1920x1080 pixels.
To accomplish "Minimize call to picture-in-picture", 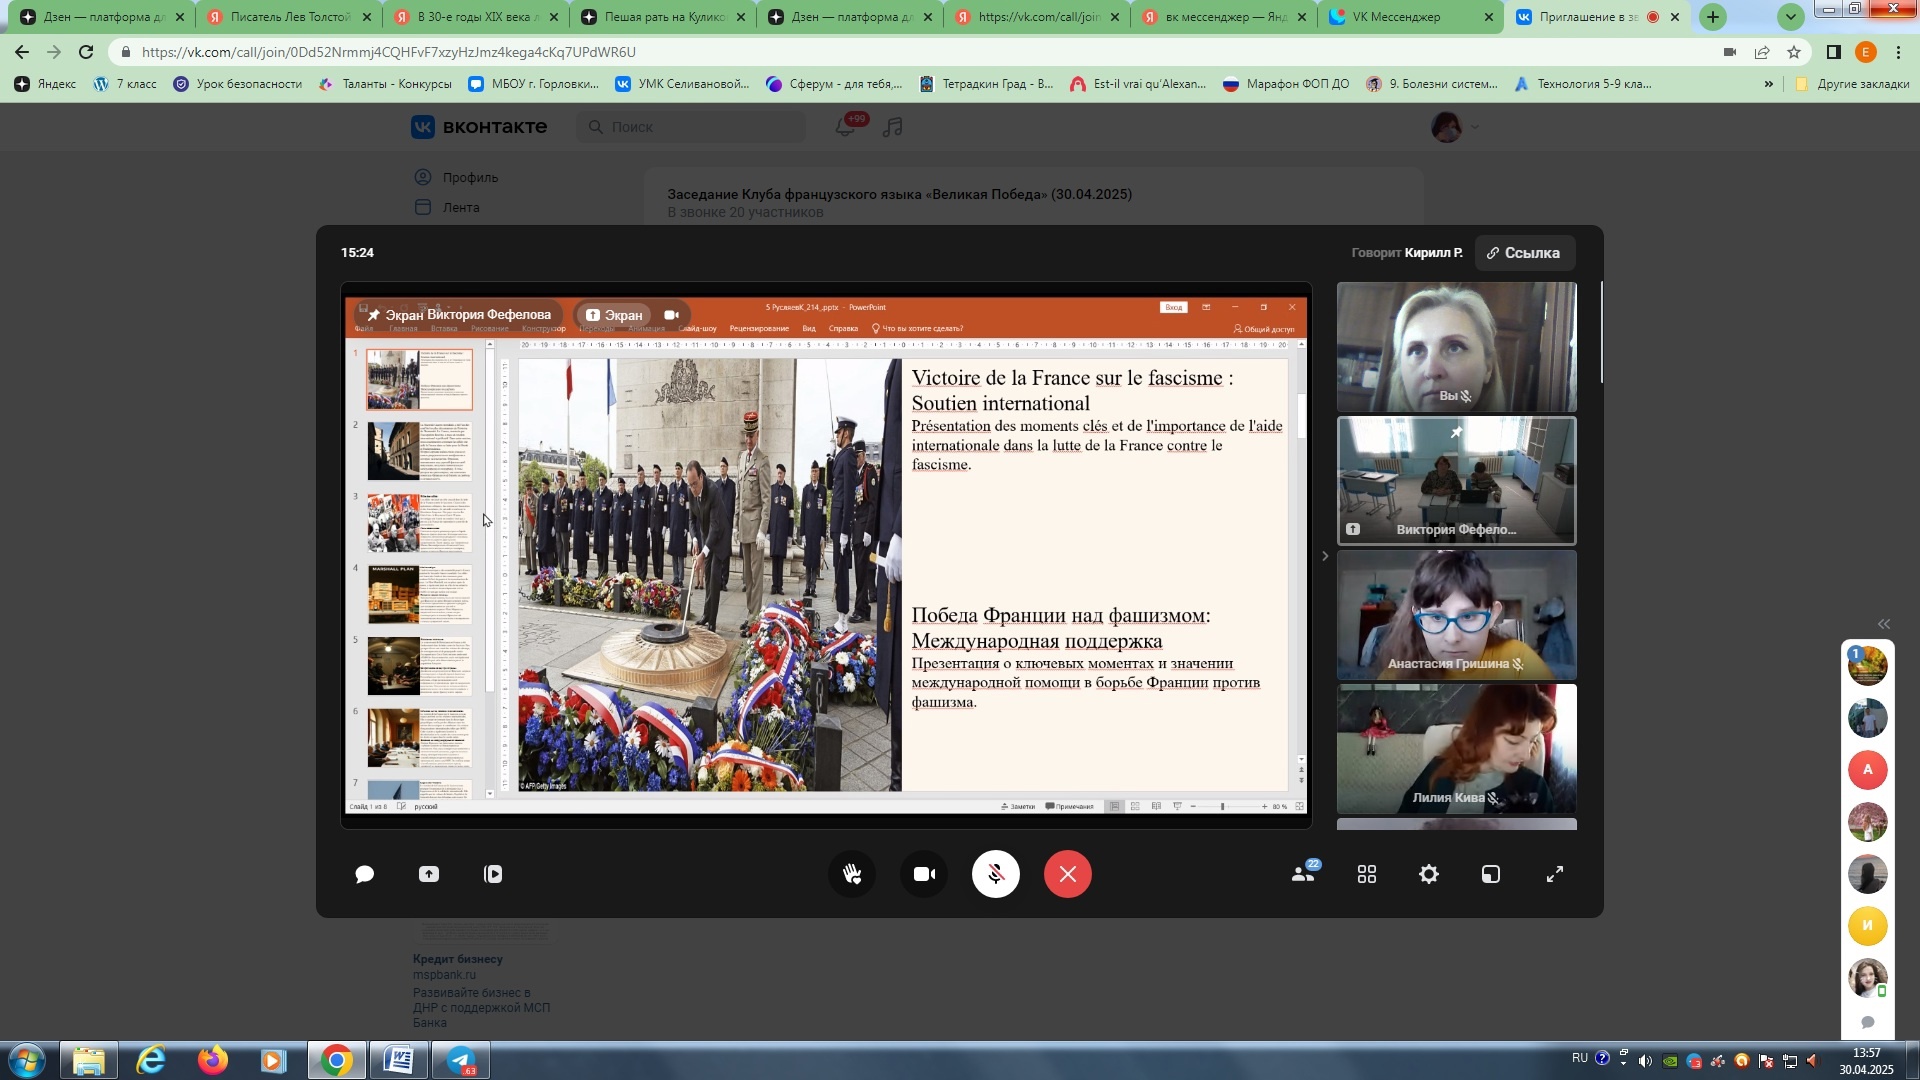I will [1491, 874].
